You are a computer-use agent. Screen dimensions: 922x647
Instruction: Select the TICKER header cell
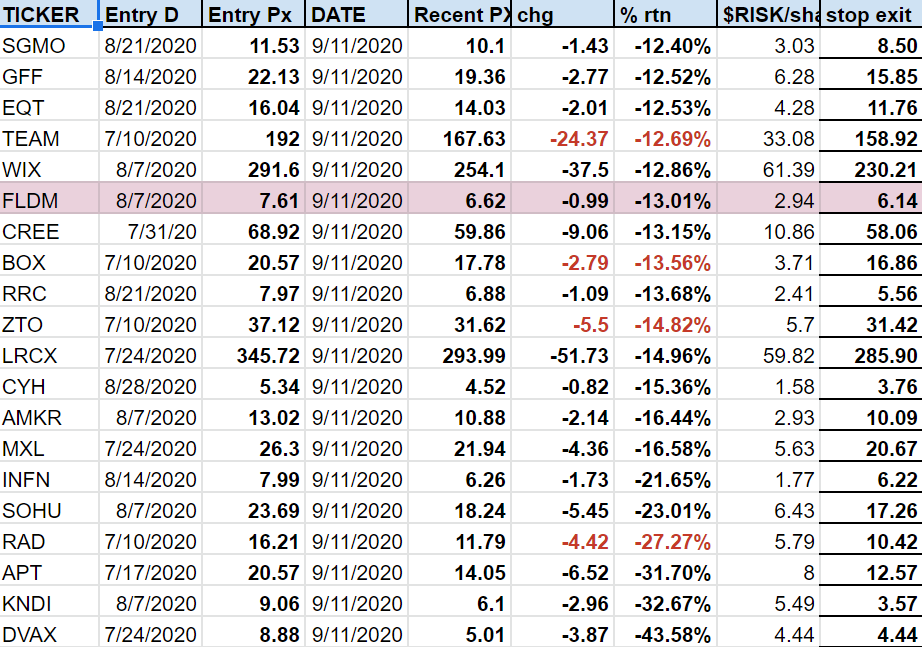click(x=48, y=14)
